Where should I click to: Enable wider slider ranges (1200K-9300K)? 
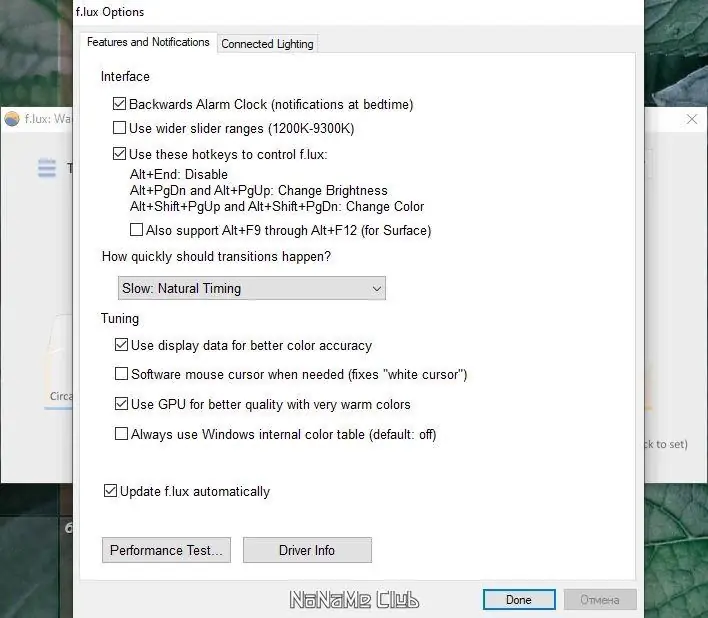[x=119, y=128]
